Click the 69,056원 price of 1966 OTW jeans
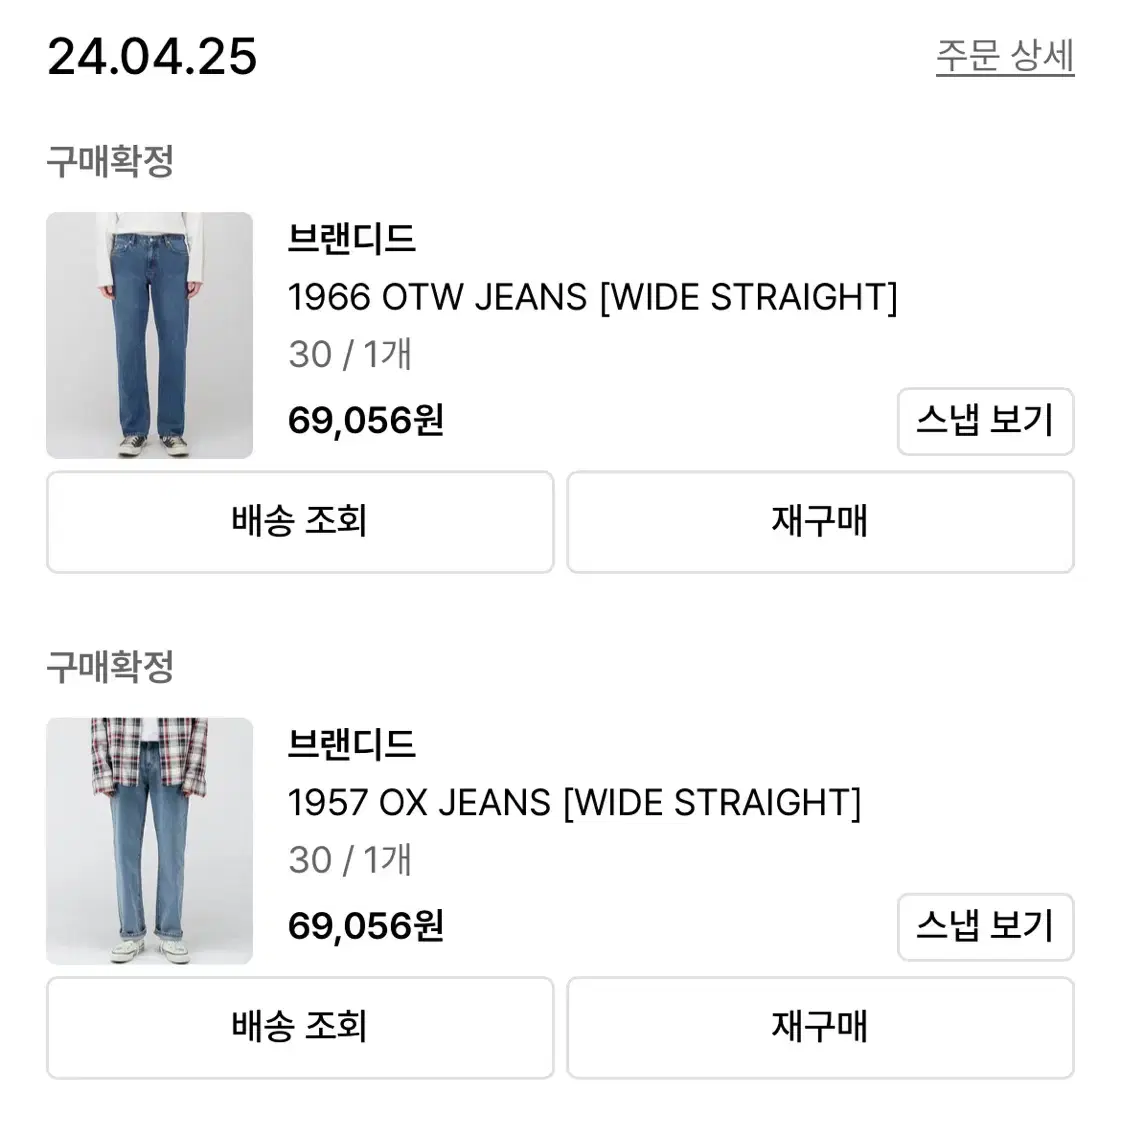The height and width of the screenshot is (1121, 1121). pyautogui.click(x=366, y=420)
